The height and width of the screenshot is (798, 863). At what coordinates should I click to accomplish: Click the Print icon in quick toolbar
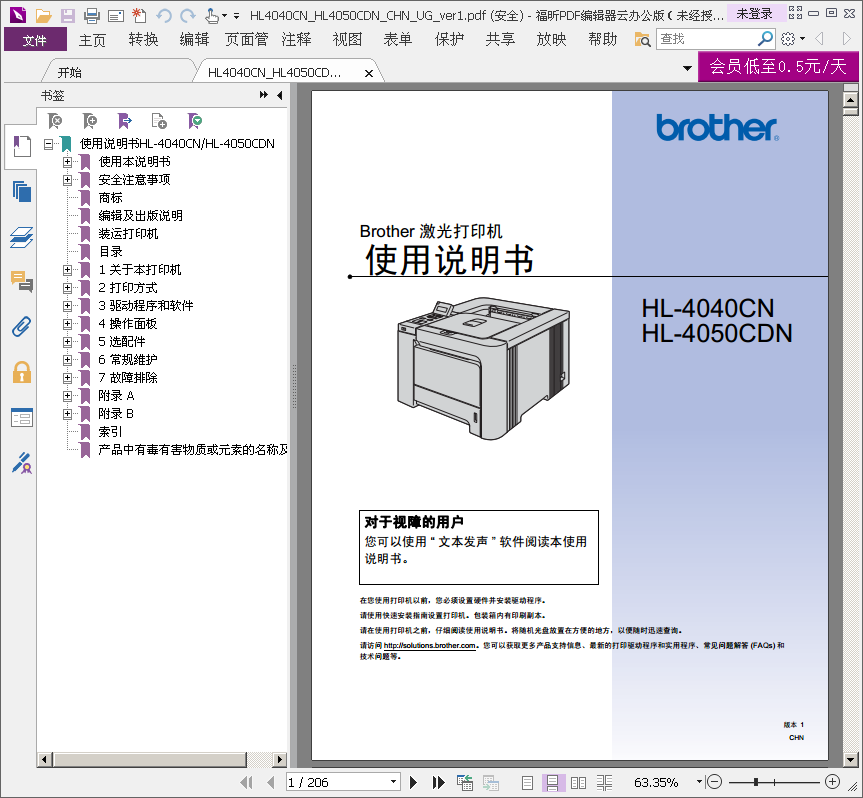[x=92, y=15]
